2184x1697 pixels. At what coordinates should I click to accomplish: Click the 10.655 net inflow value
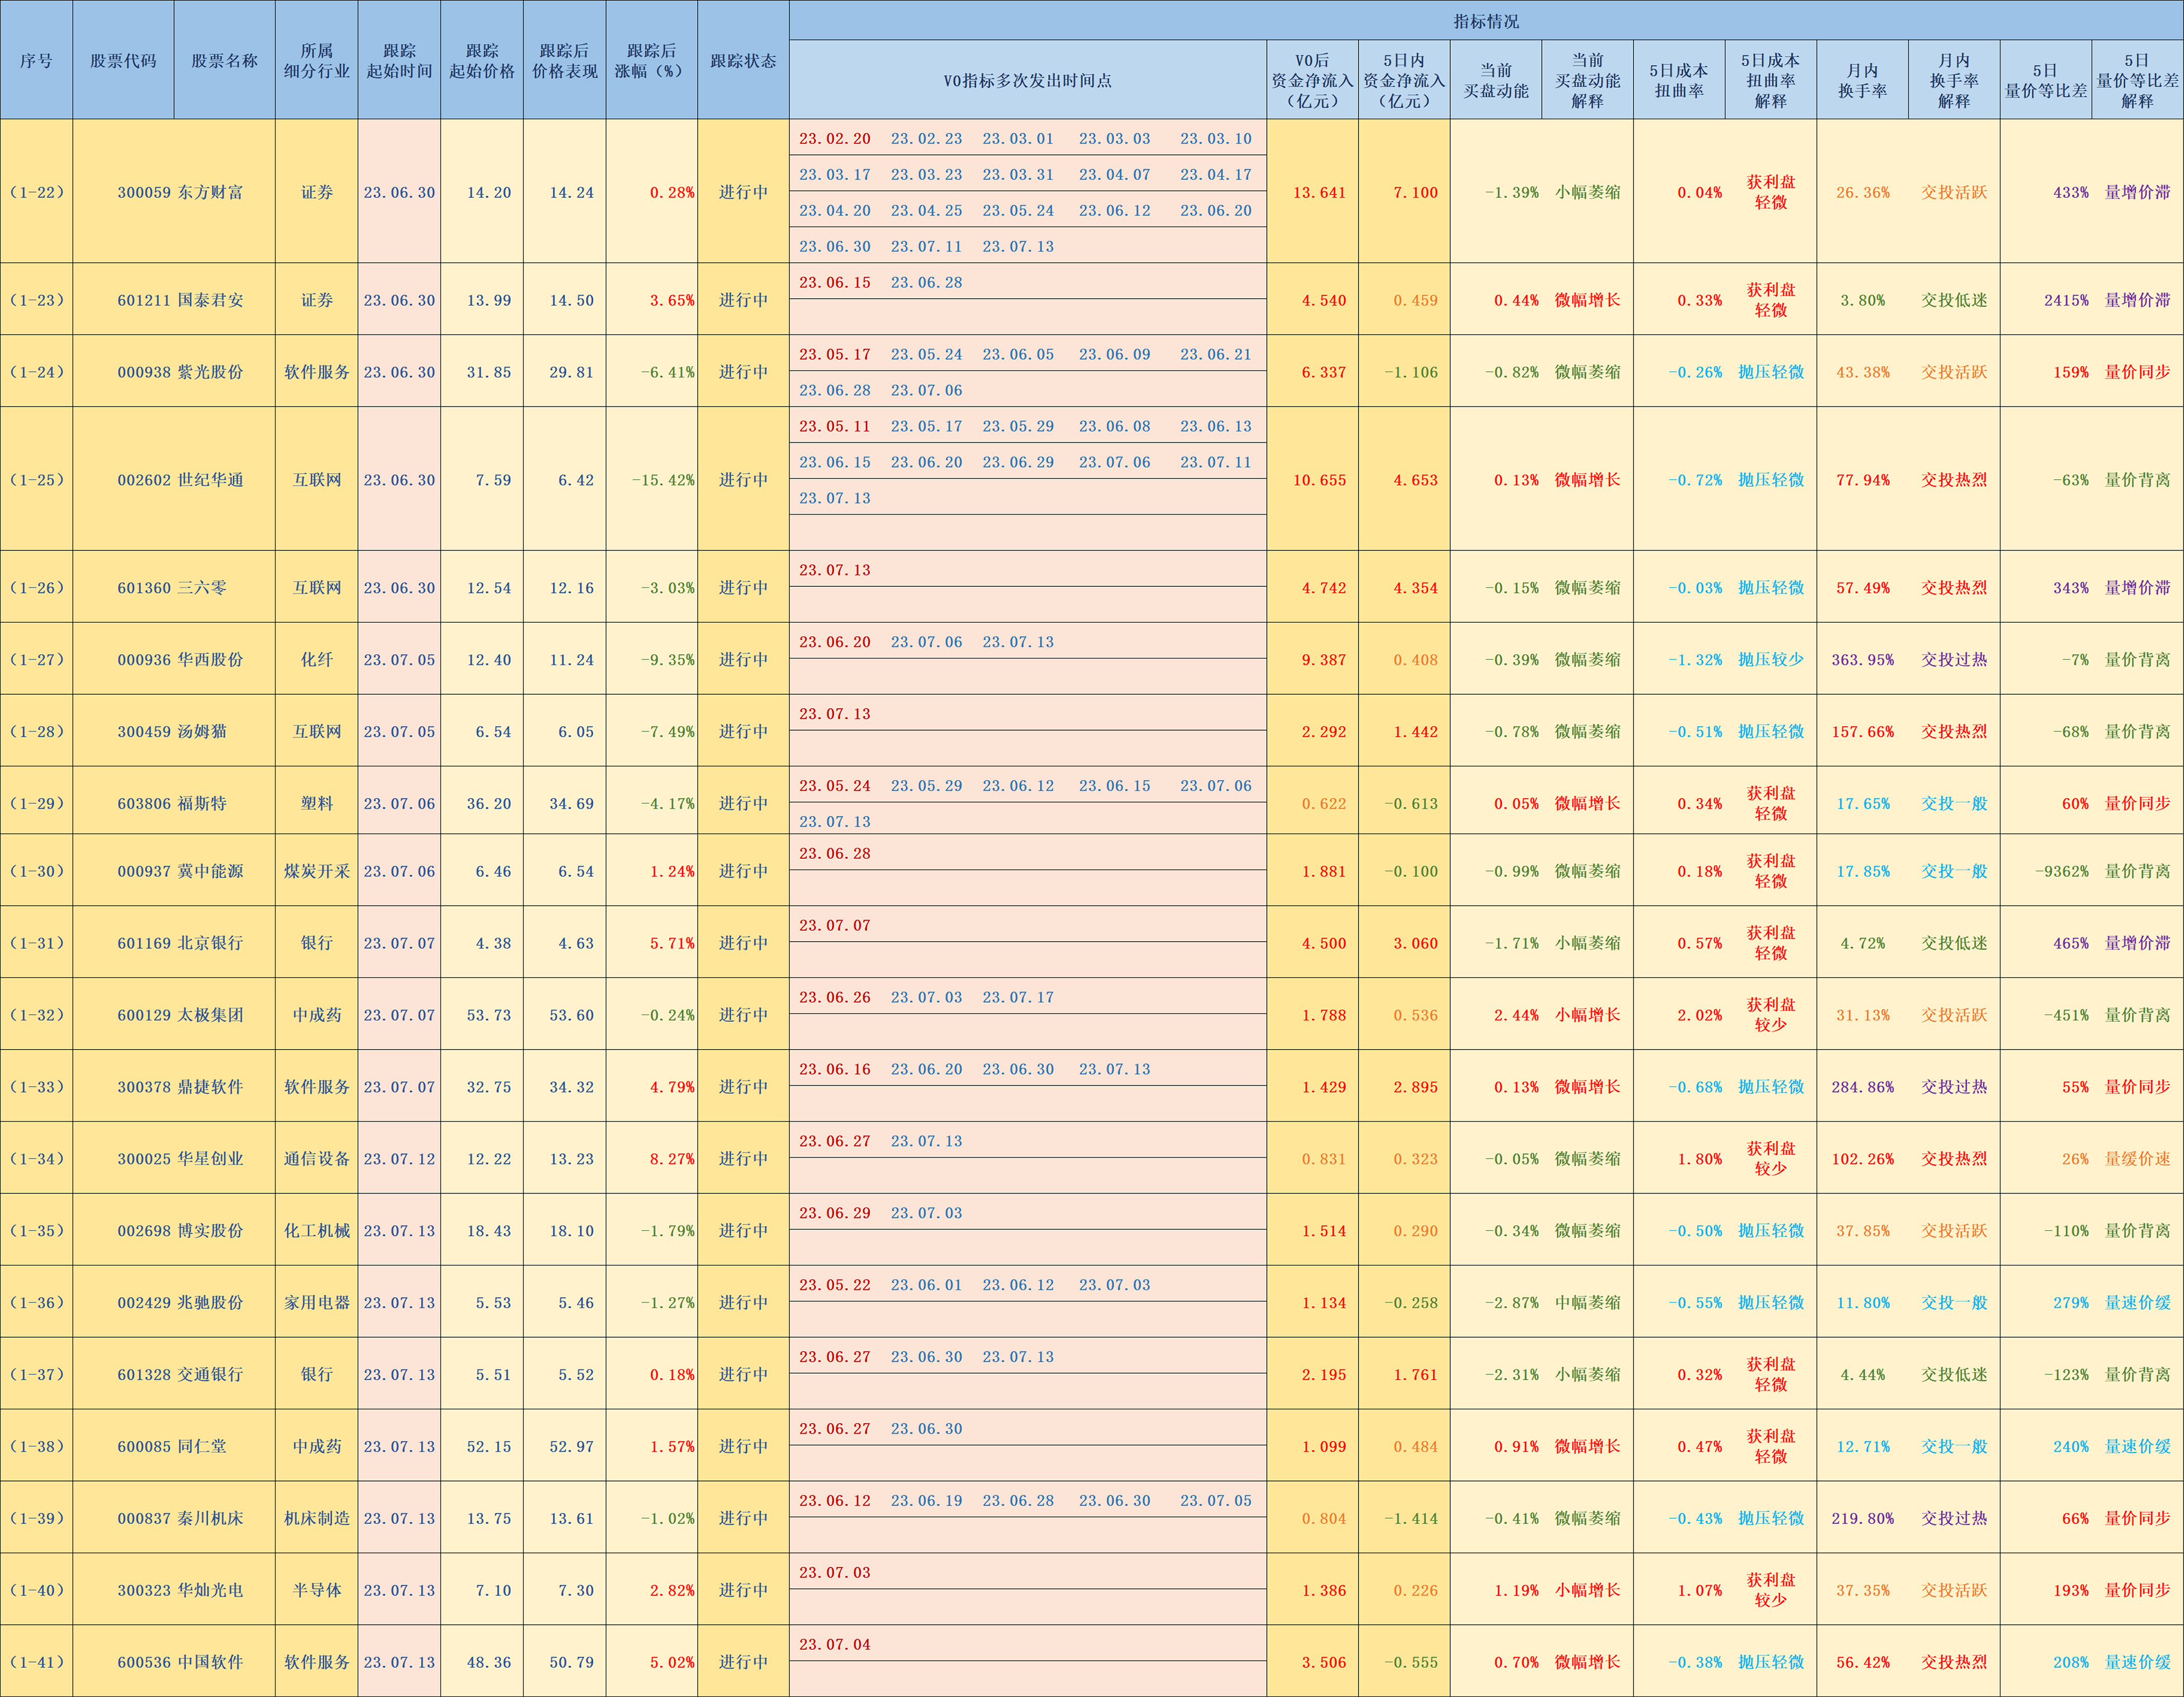click(1312, 480)
